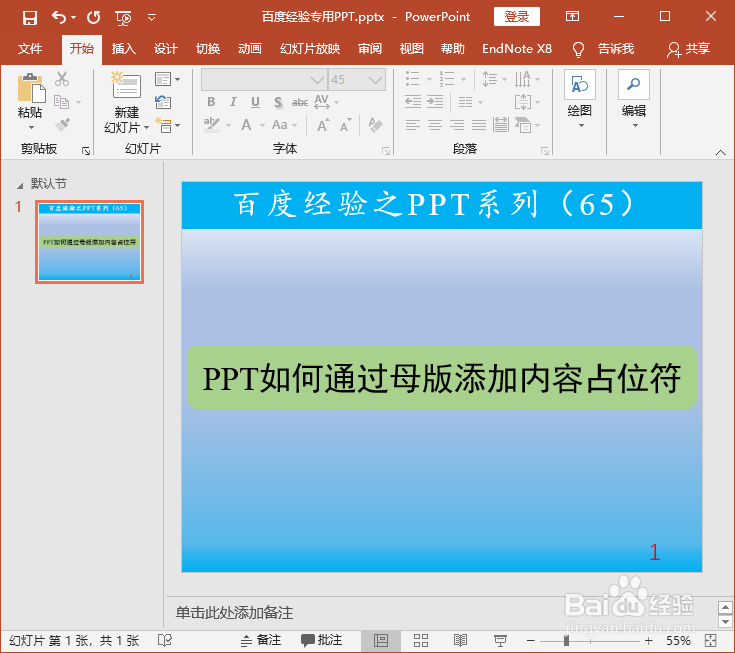Click the text highlight color icon
This screenshot has width=735, height=653.
[x=212, y=125]
